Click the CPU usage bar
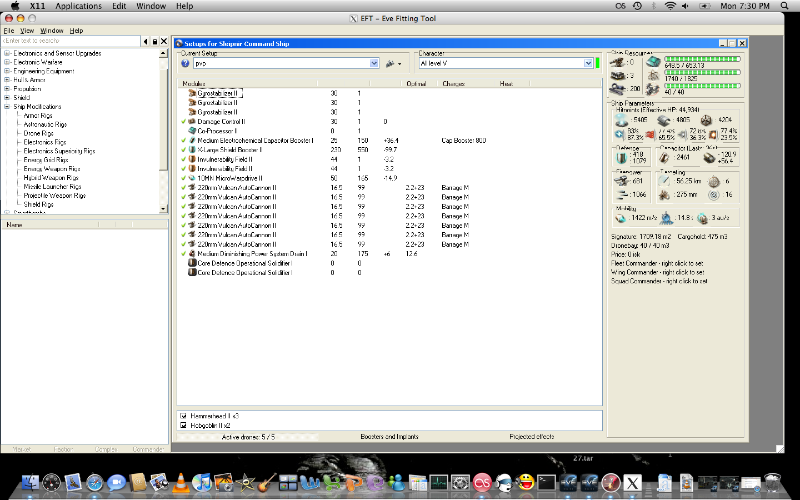Viewport: 800px width, 500px height. [703, 59]
